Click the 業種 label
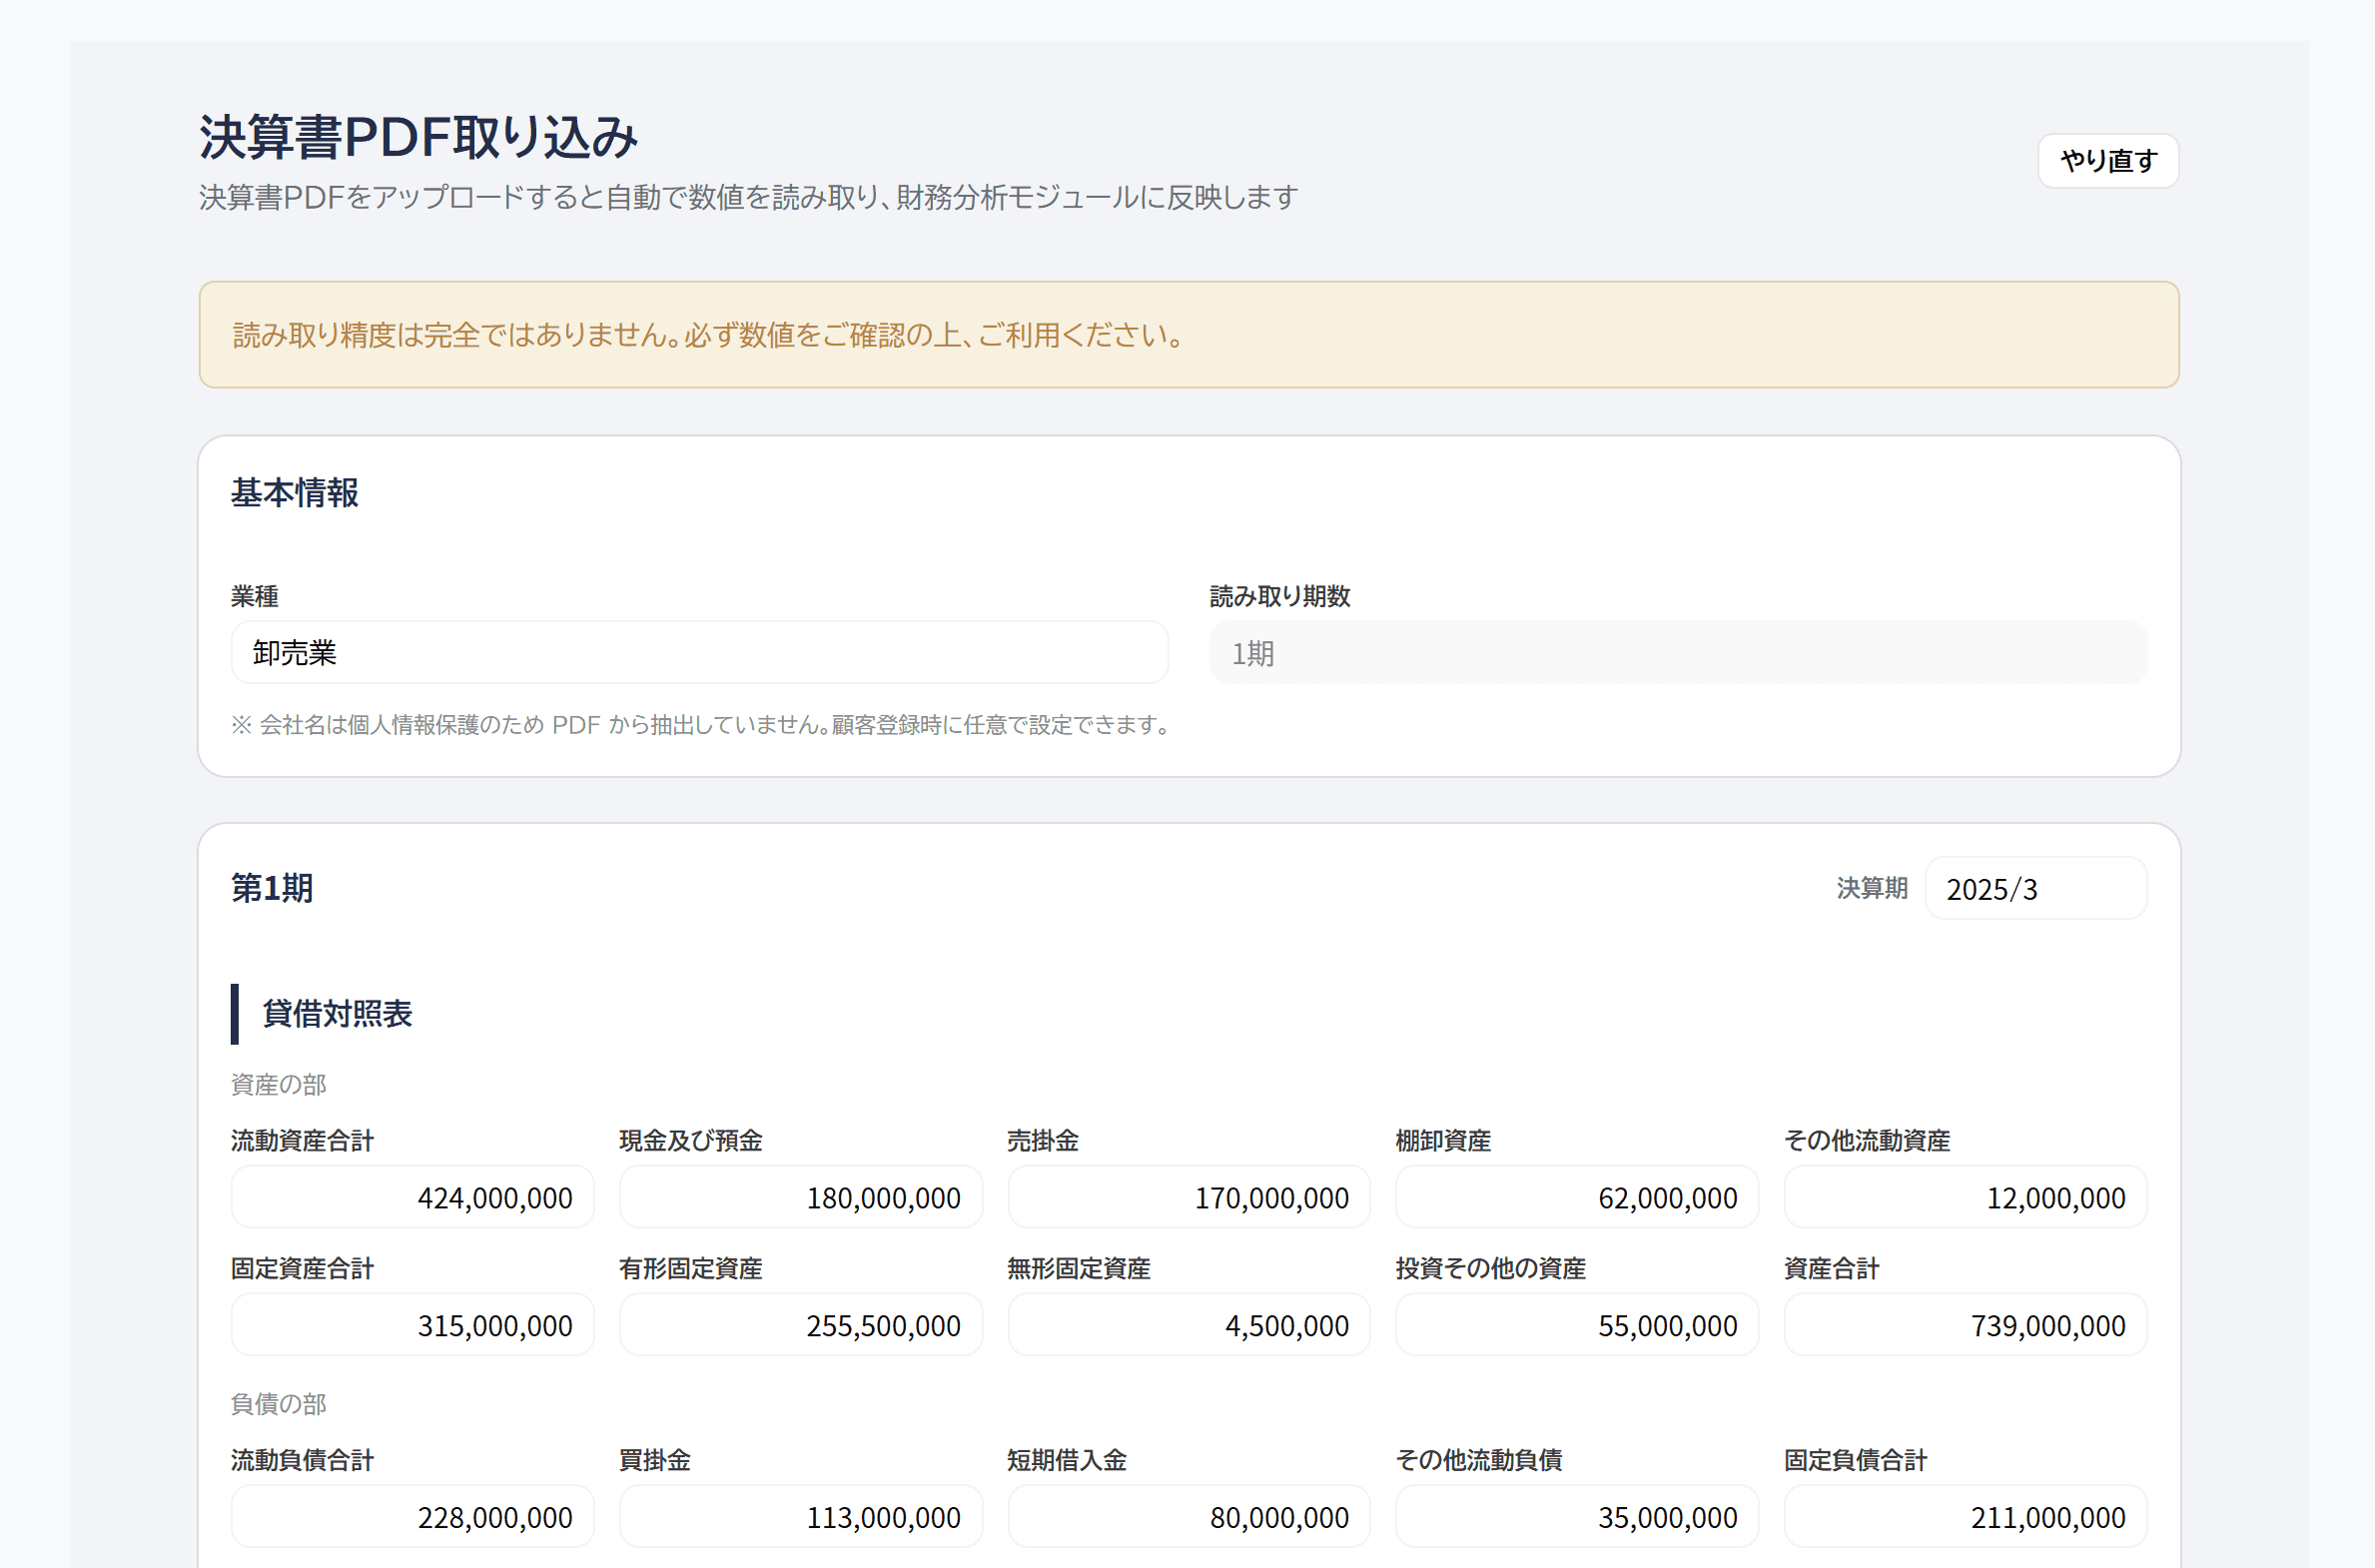The image size is (2375, 1568). 255,597
